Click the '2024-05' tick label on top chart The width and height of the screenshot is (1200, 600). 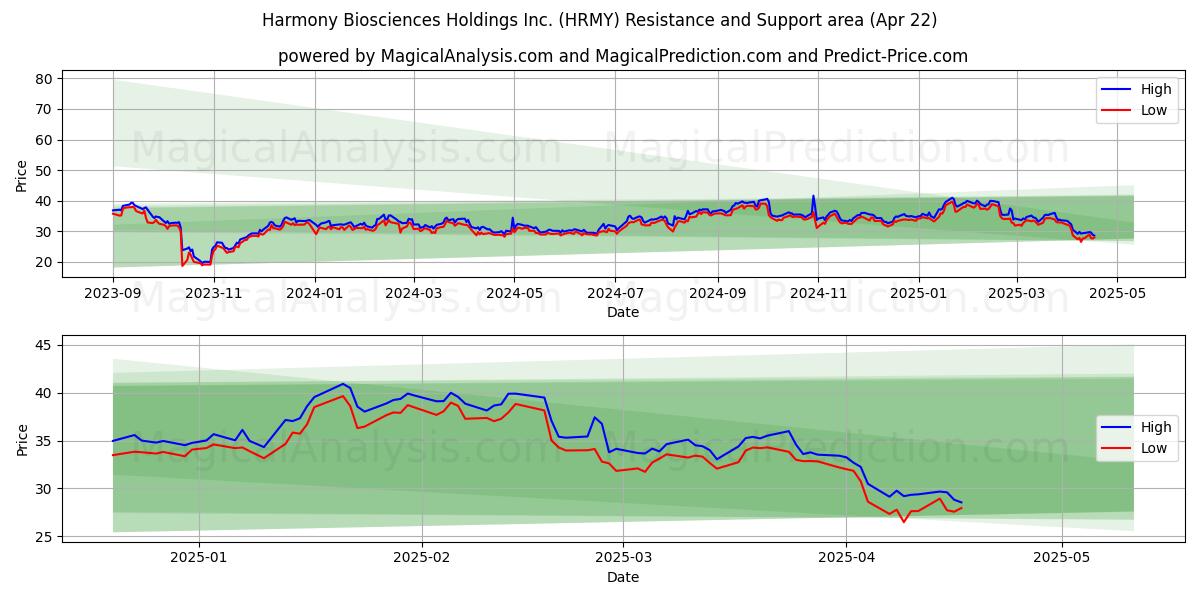515,294
